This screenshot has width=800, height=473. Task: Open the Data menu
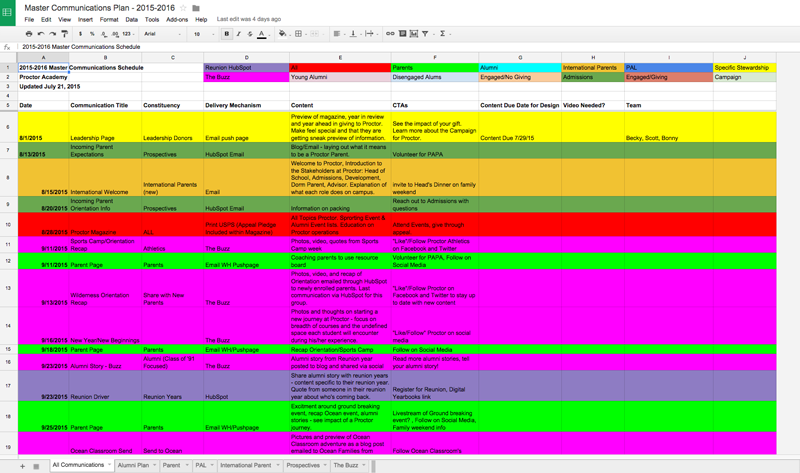coord(132,19)
